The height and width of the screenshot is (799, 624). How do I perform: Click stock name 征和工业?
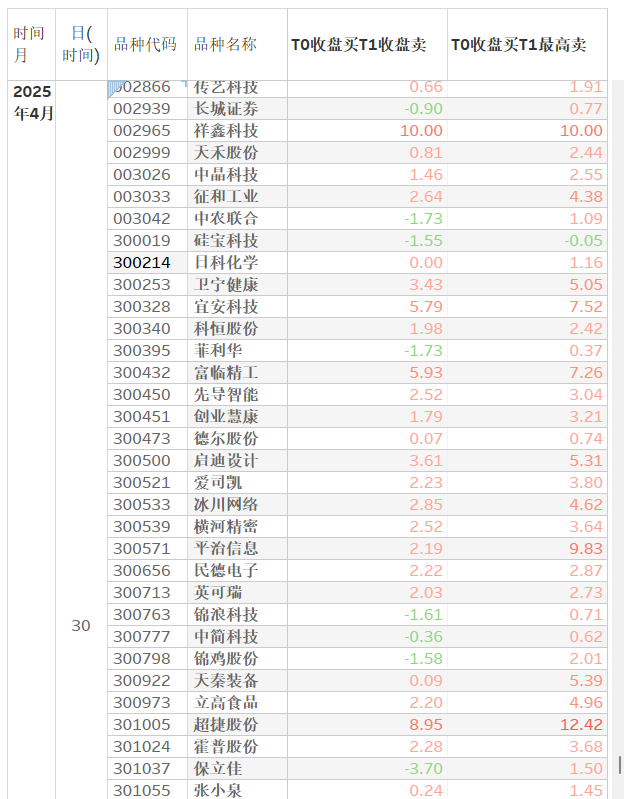tap(226, 196)
